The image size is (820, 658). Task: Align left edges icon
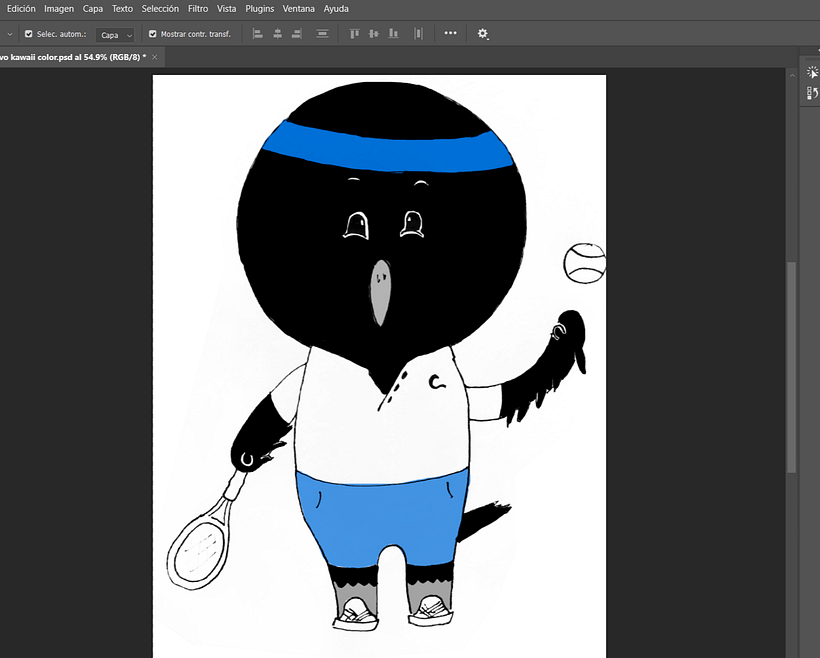pos(257,34)
